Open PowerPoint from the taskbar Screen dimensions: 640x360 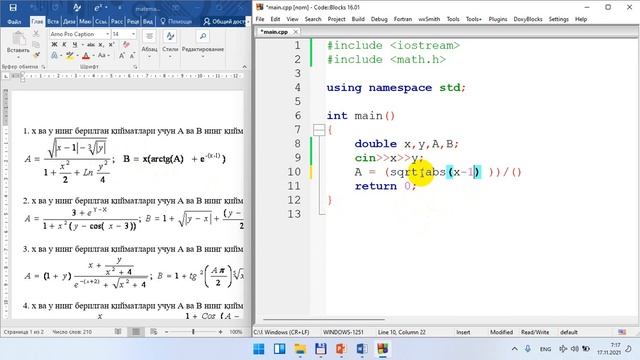pyautogui.click(x=341, y=349)
